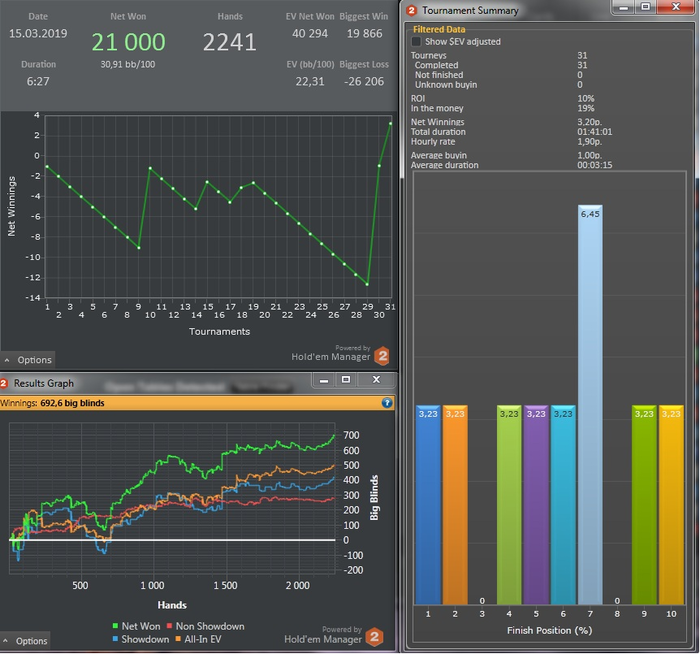Click the Tournament Summary title text
This screenshot has height=654, width=700.
[470, 10]
